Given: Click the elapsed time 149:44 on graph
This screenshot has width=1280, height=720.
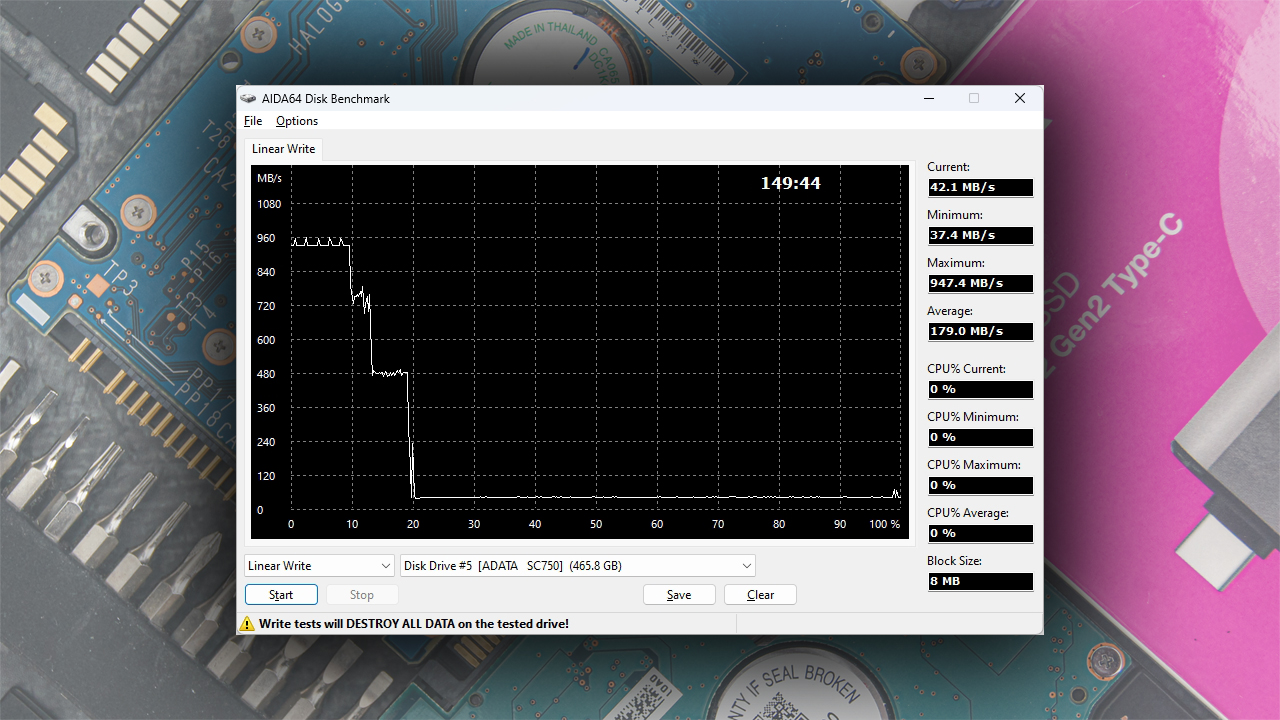Looking at the screenshot, I should [x=790, y=183].
